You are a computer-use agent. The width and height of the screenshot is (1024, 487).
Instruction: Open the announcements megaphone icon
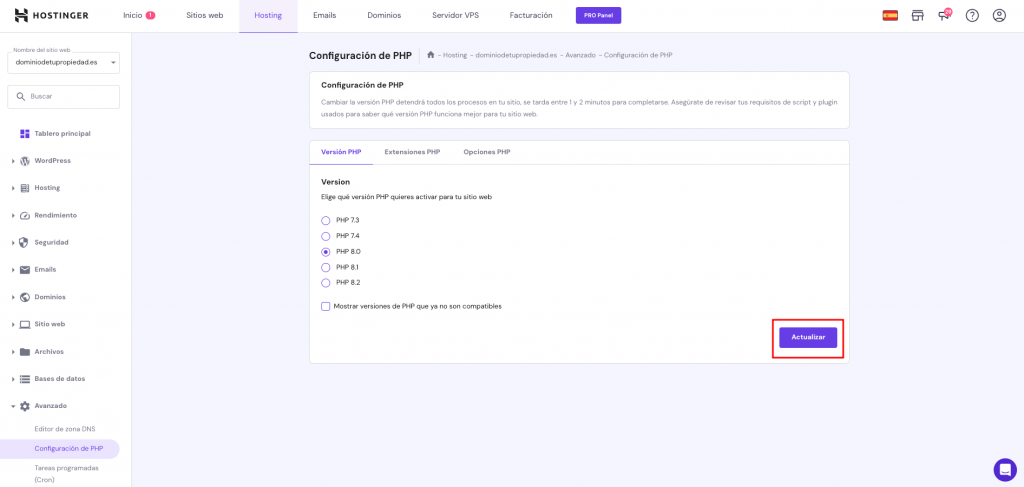(x=944, y=15)
